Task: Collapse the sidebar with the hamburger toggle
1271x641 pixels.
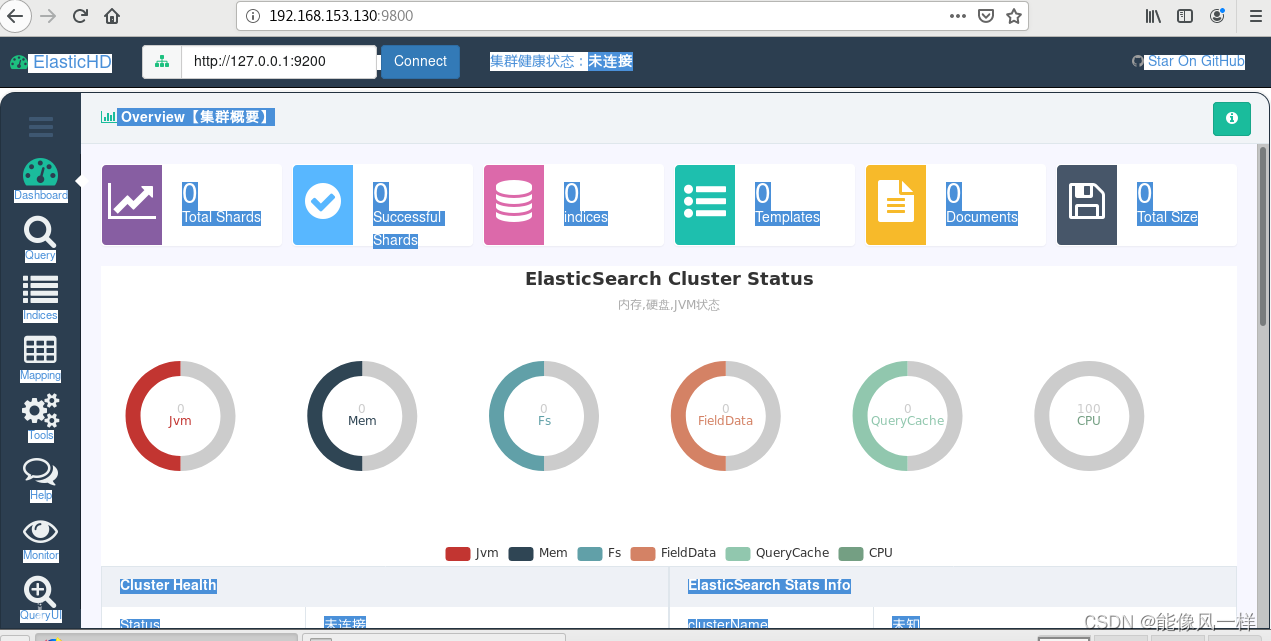Action: (x=40, y=127)
